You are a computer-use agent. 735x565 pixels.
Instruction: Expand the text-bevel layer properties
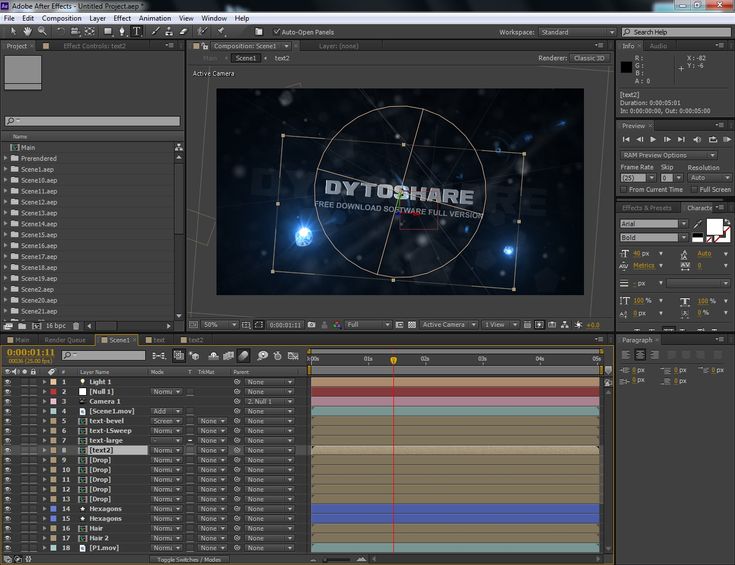pos(44,420)
